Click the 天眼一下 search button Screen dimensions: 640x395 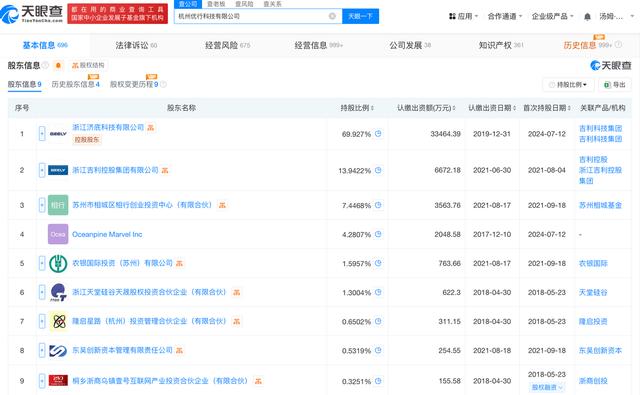pos(360,16)
